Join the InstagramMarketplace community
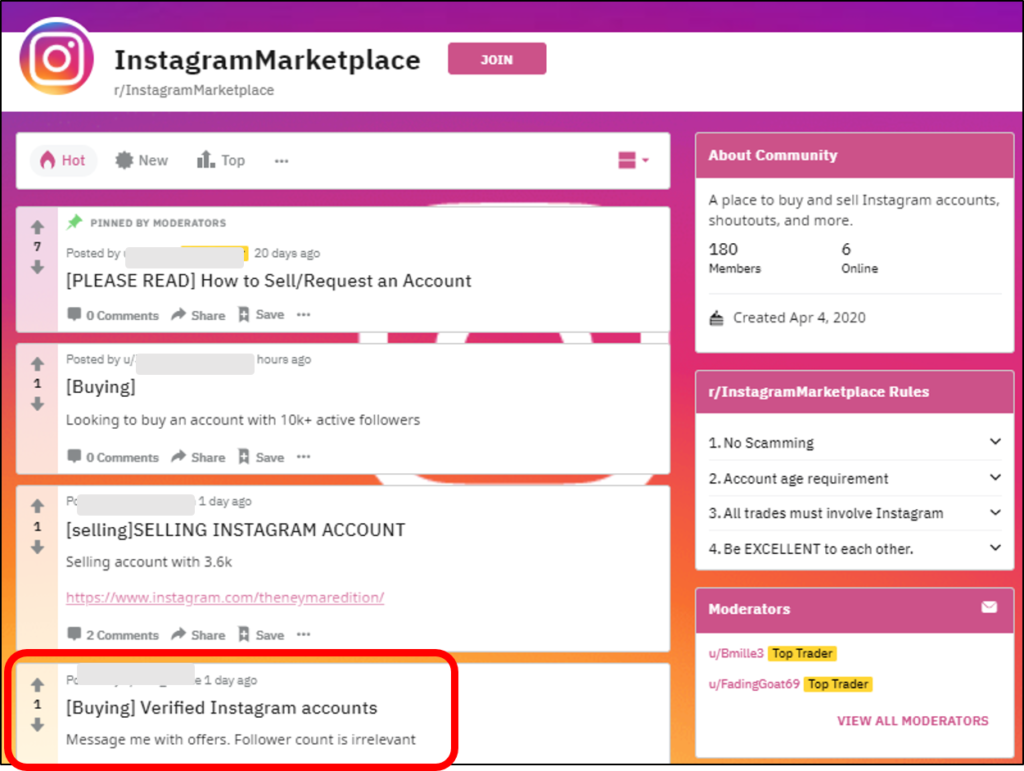1024x771 pixels. 496,59
